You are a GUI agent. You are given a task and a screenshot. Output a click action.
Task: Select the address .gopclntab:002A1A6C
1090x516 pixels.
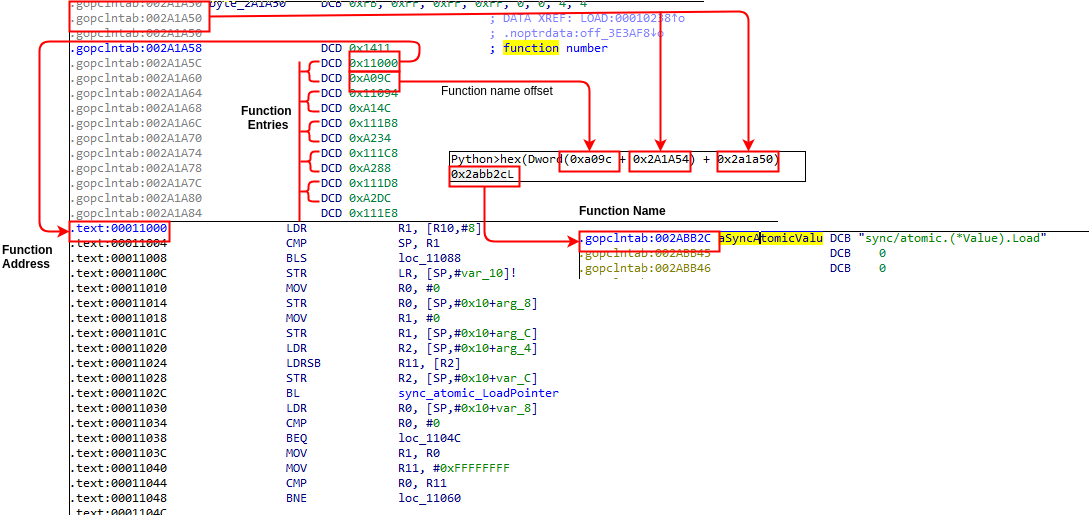point(136,123)
